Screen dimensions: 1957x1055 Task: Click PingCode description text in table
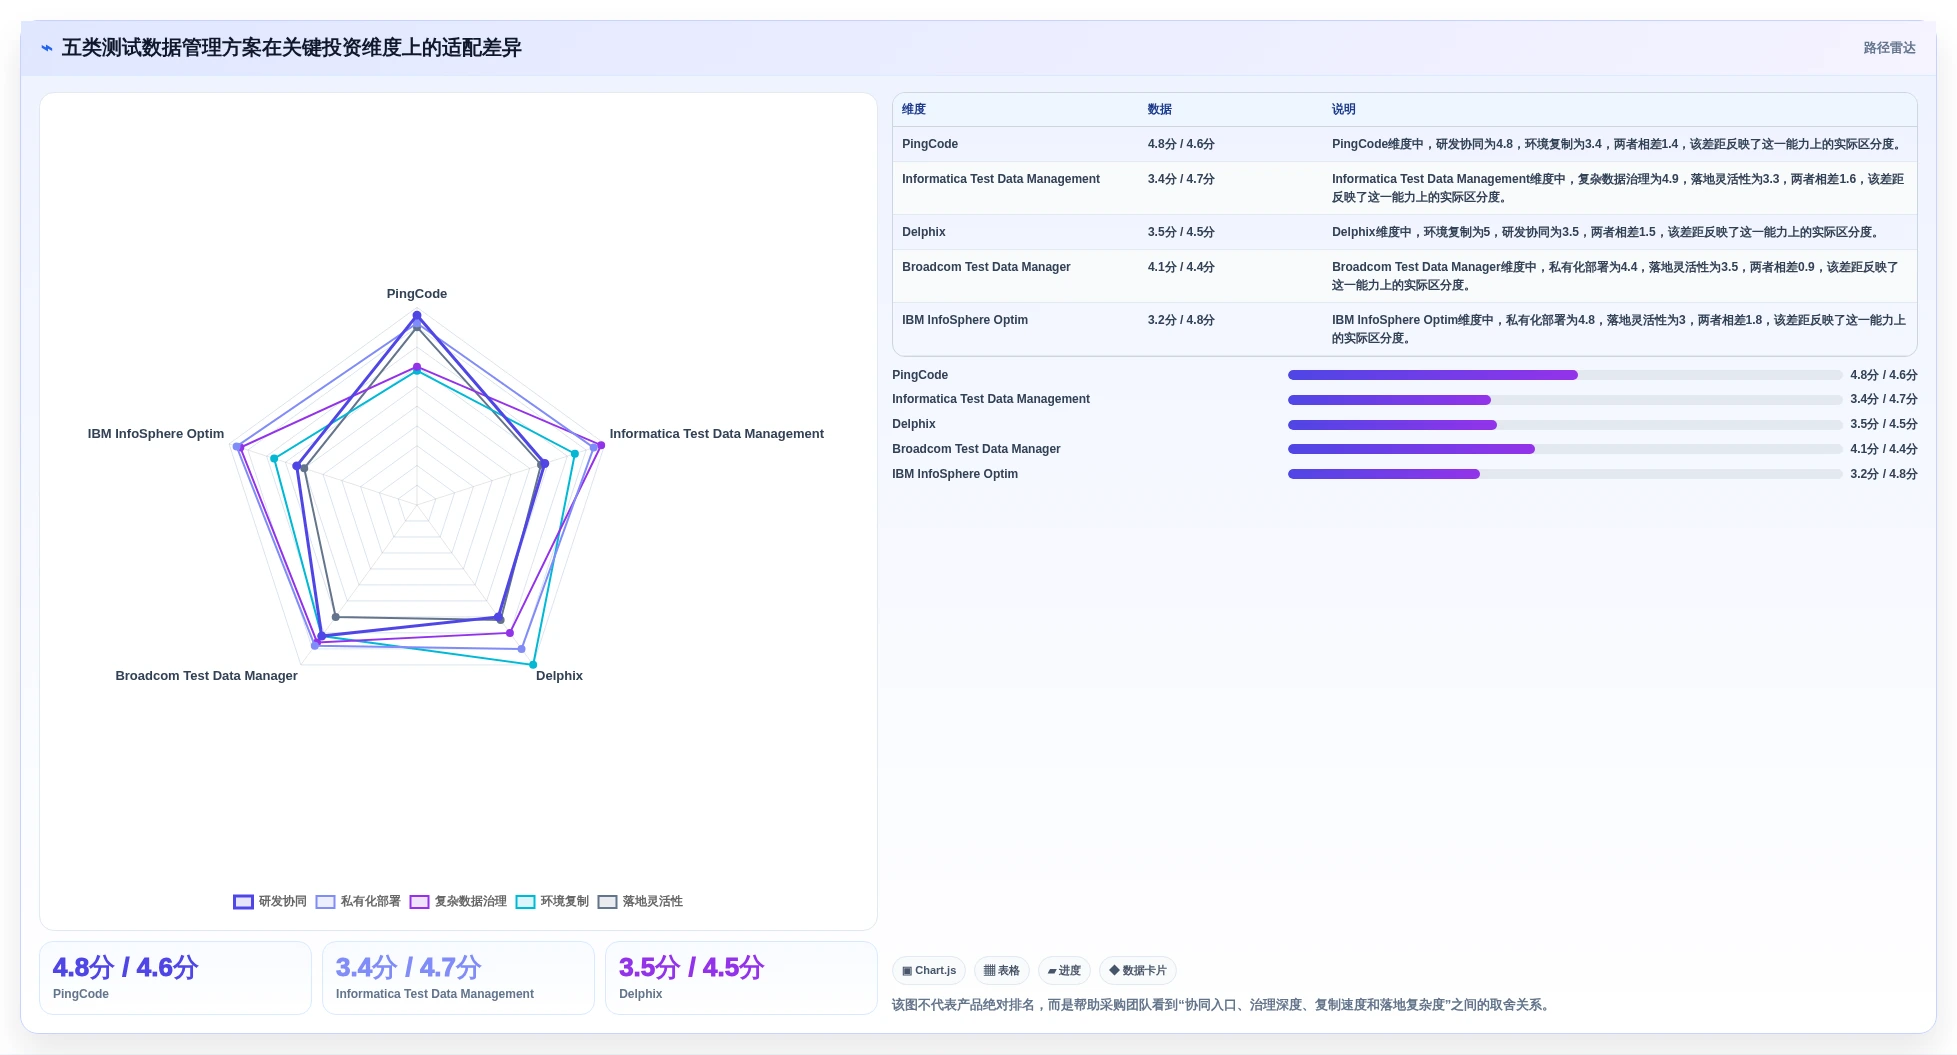[1618, 144]
